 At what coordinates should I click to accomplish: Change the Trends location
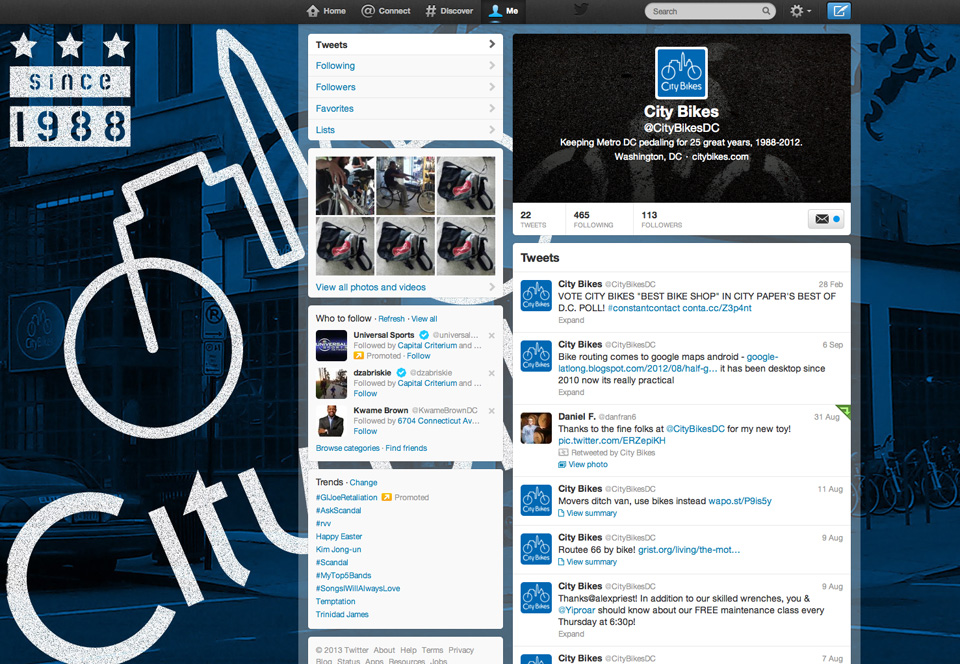click(364, 482)
